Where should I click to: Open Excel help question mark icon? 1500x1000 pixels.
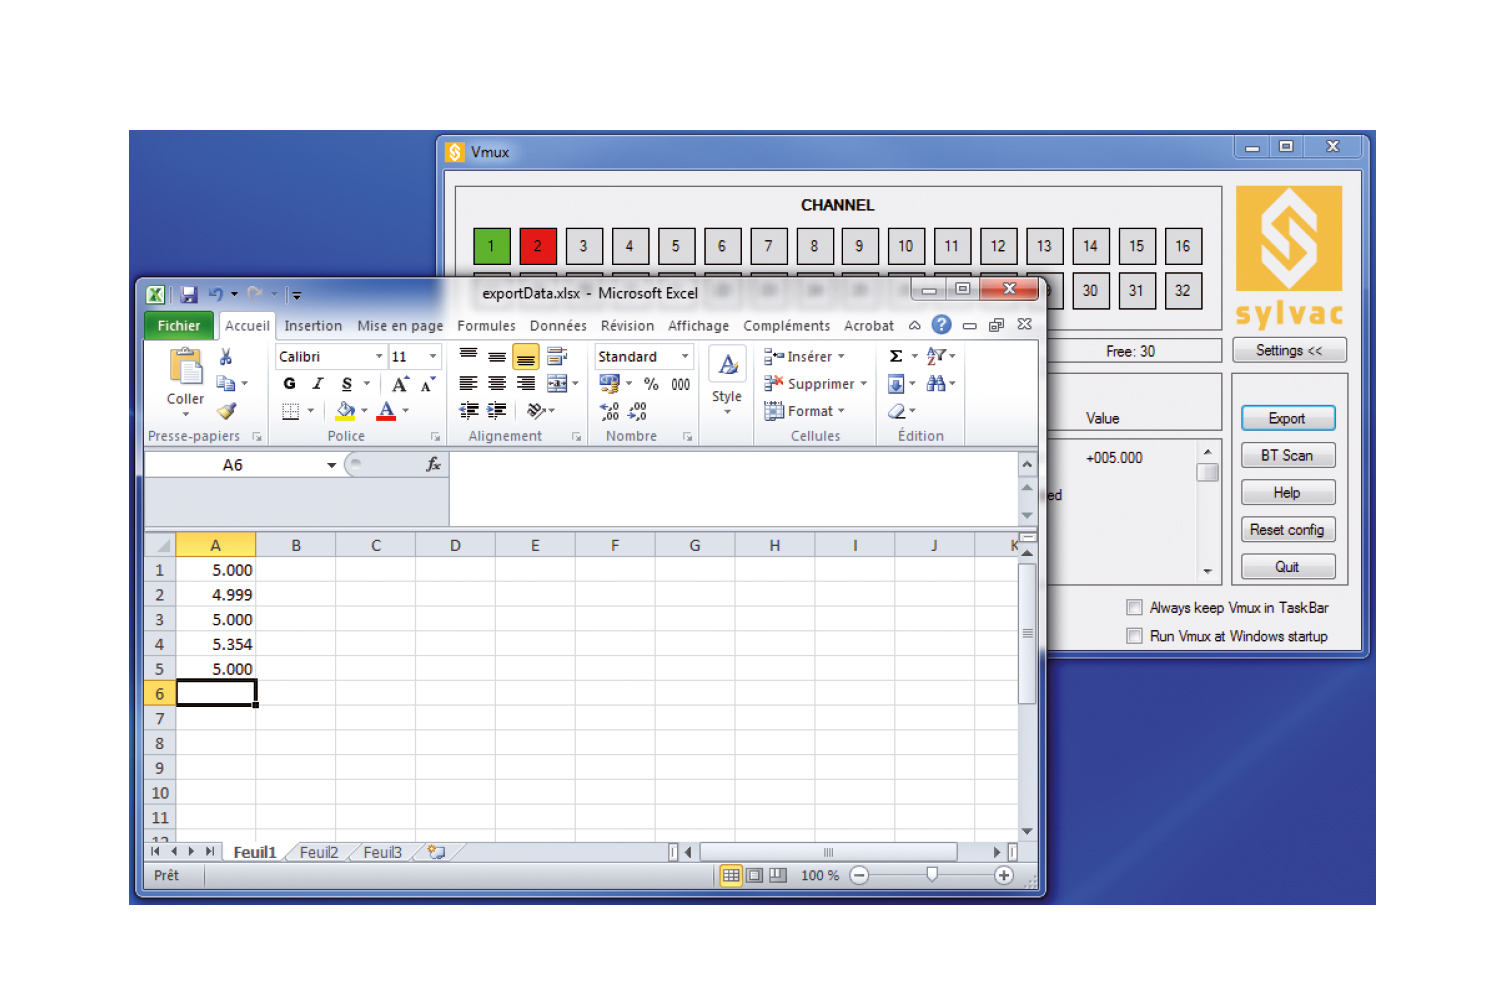[941, 325]
